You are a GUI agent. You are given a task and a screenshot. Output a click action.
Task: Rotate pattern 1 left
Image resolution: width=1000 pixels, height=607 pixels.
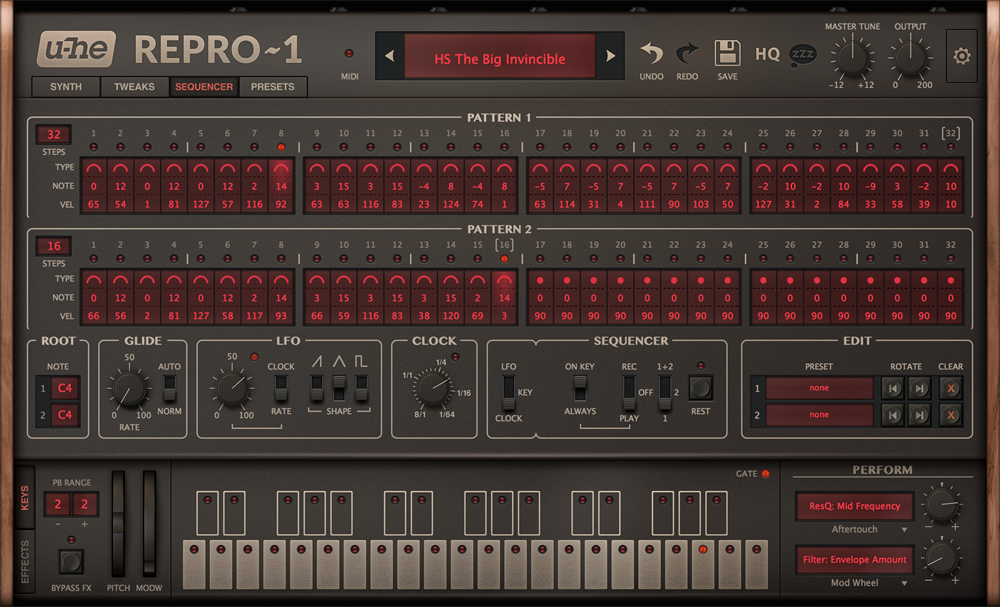pyautogui.click(x=893, y=388)
